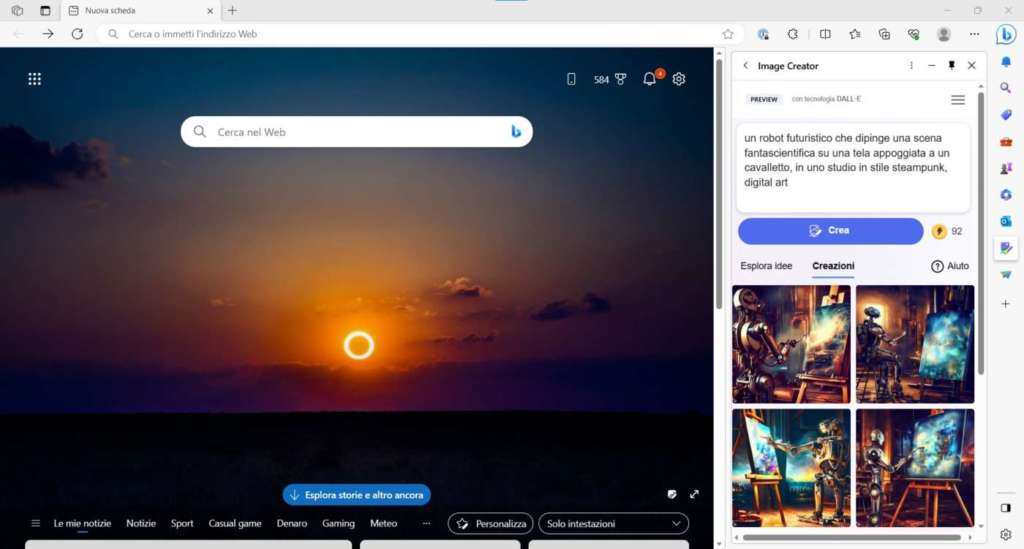Open the Tools briefcase icon in the sidebar

pos(1006,141)
